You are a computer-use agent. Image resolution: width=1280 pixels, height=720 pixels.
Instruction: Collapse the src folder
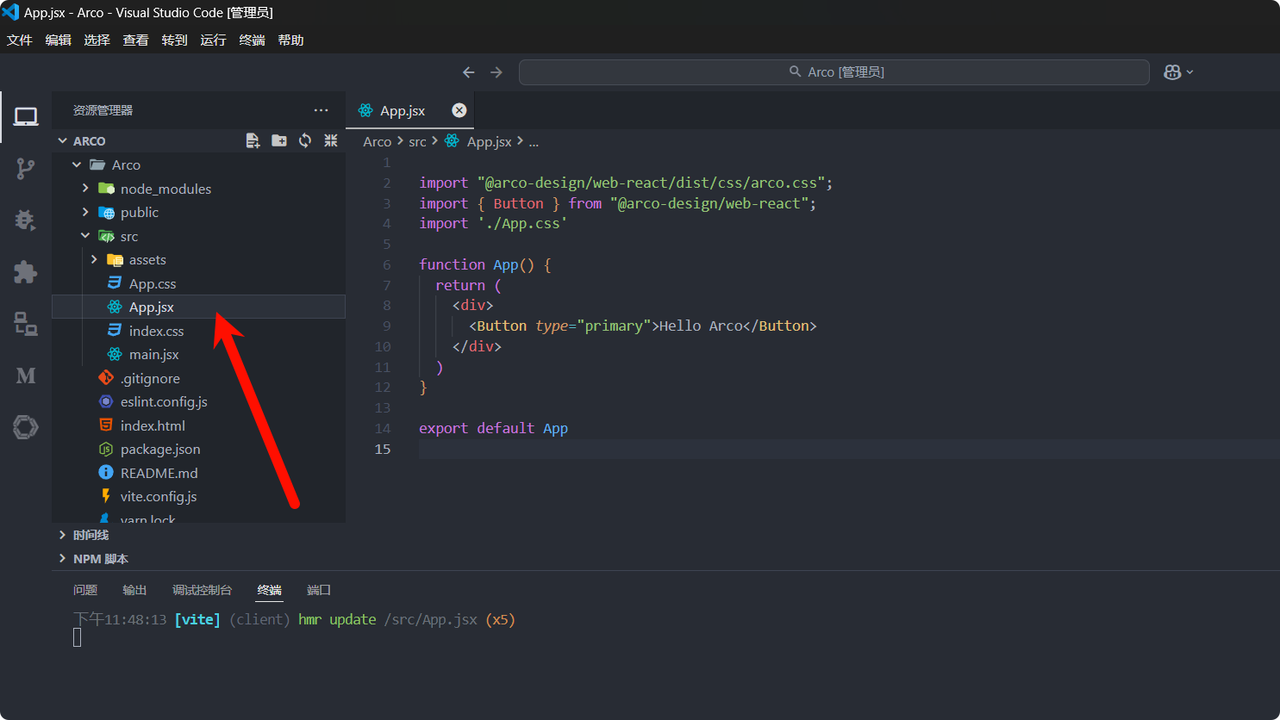coord(86,236)
